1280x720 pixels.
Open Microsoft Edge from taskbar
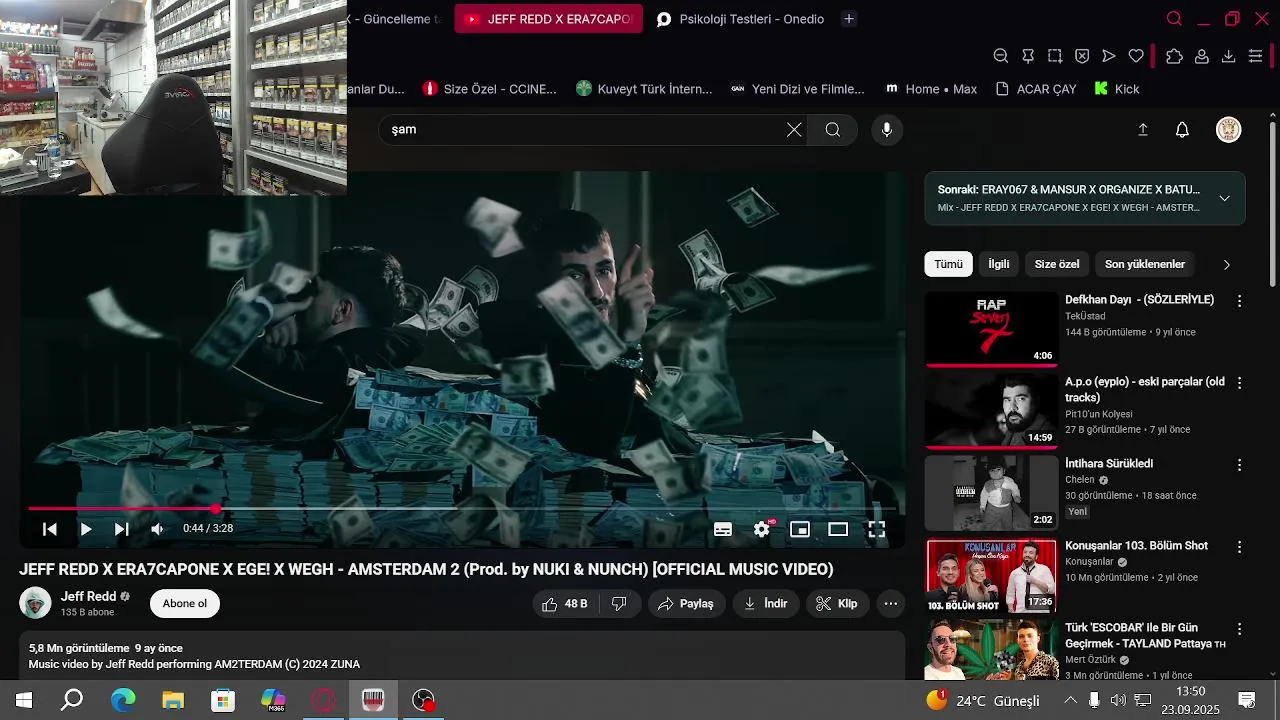(x=123, y=700)
